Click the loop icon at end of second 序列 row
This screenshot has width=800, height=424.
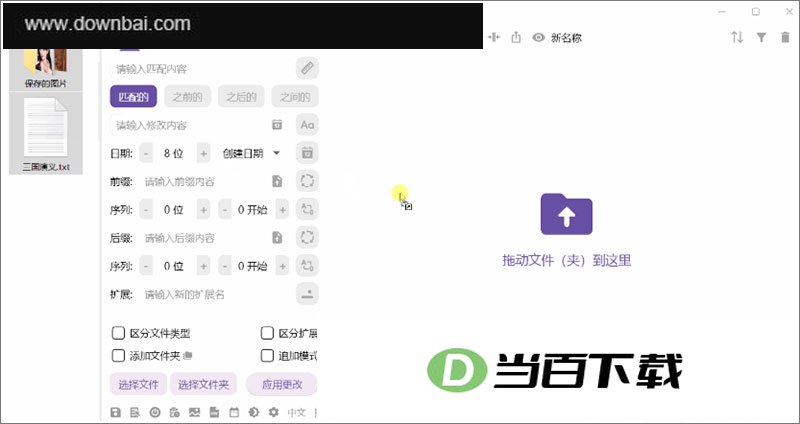pos(307,266)
